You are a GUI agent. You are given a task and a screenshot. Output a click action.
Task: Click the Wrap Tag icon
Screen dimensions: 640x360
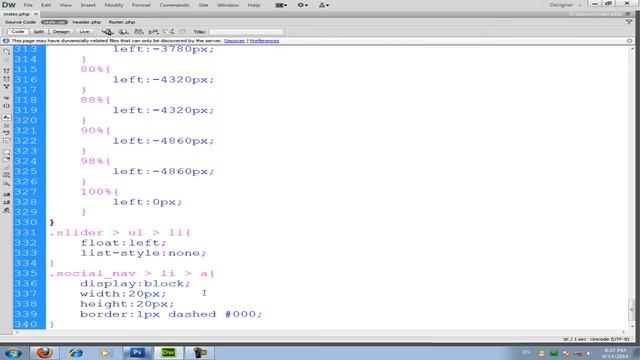coord(6,167)
